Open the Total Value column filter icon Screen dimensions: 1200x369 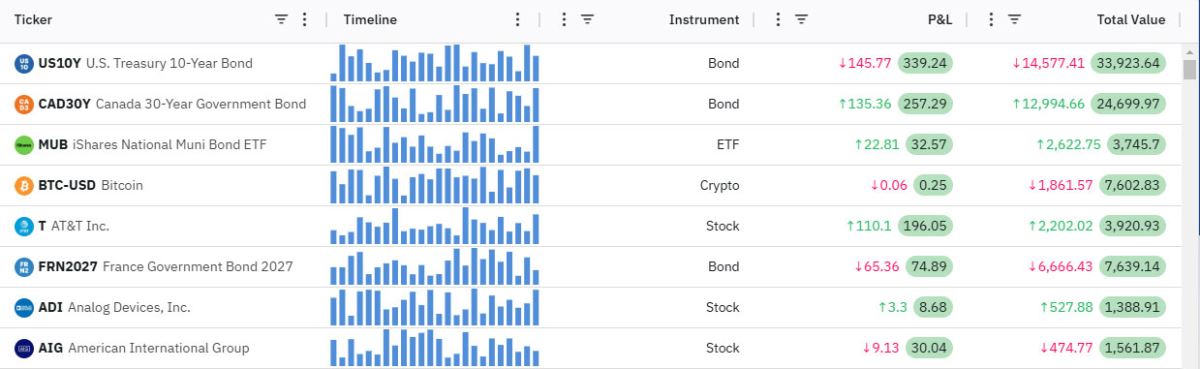[1014, 20]
